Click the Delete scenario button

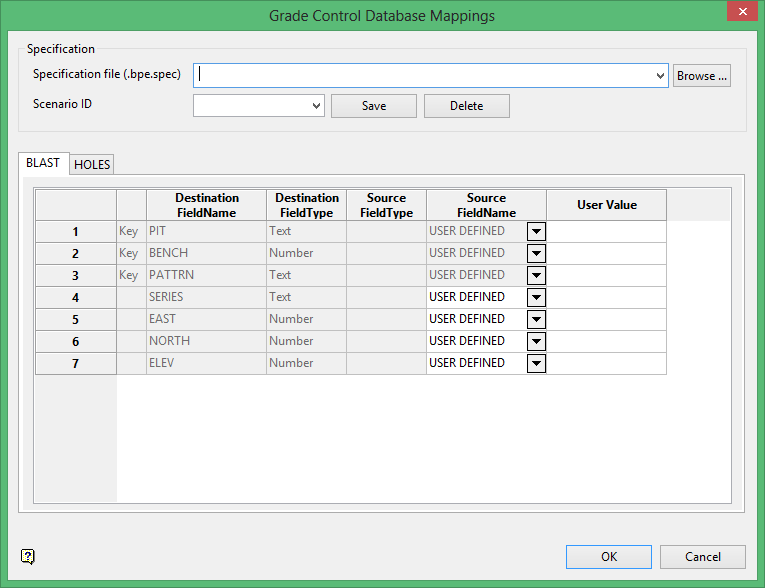(x=466, y=106)
